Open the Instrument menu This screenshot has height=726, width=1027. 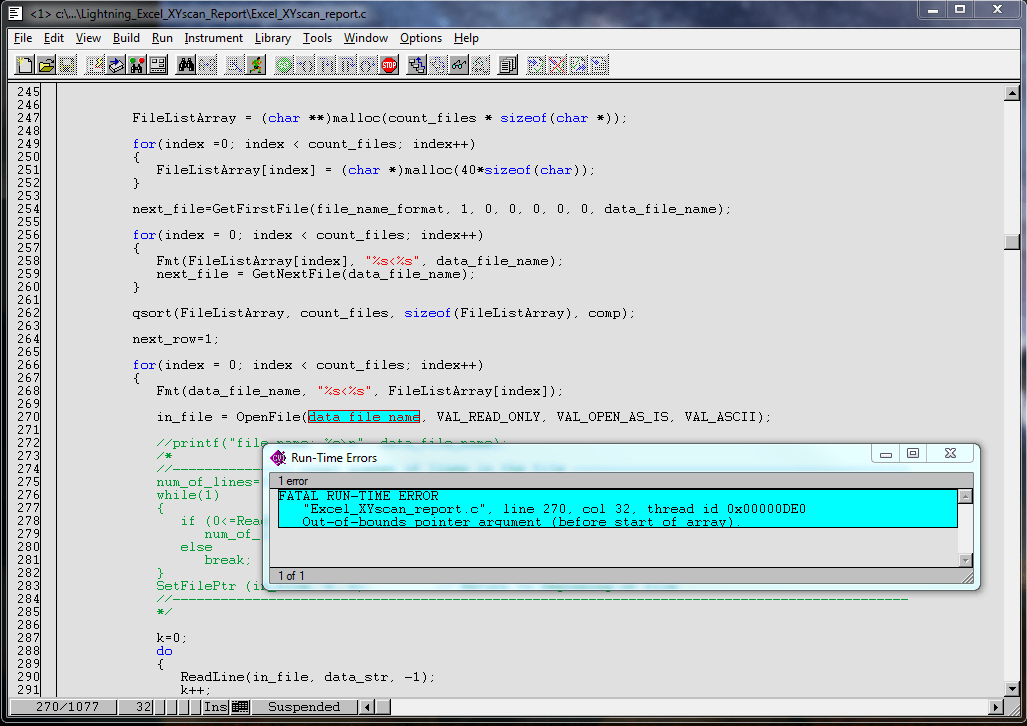click(213, 38)
